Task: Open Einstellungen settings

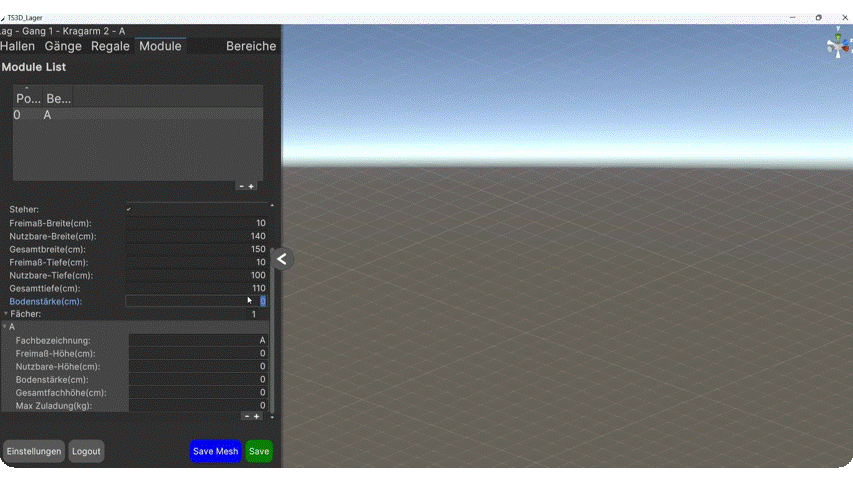Action: coord(34,451)
